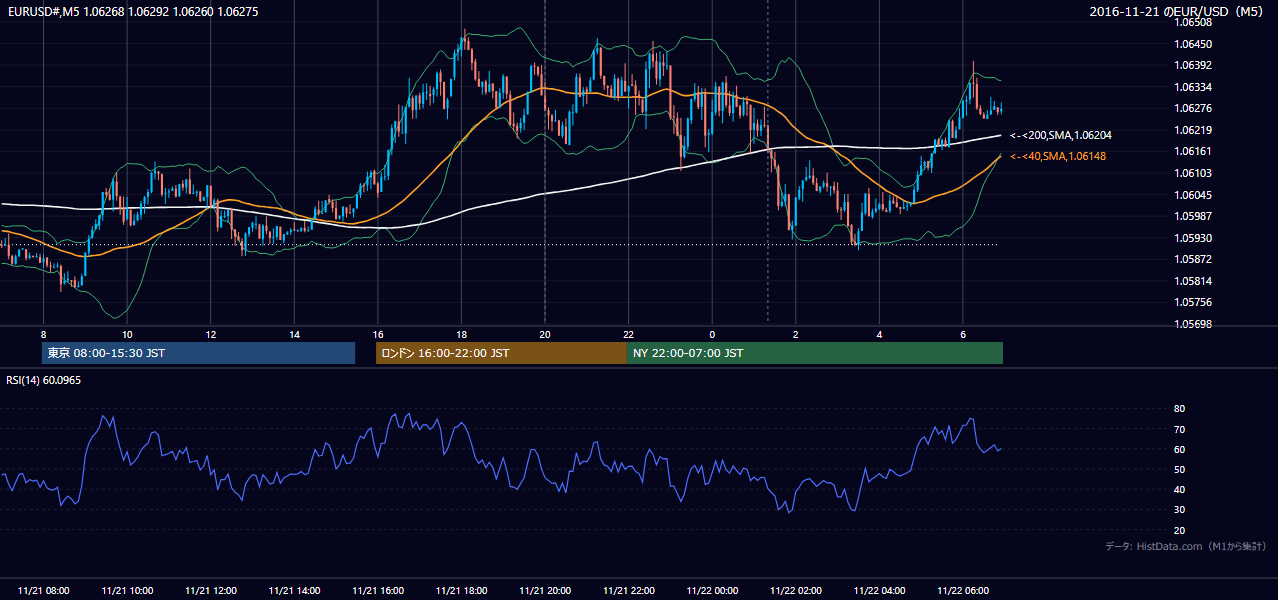This screenshot has width=1278, height=600.
Task: Click bottom timestamp 11/21 20:00
Action: click(545, 591)
